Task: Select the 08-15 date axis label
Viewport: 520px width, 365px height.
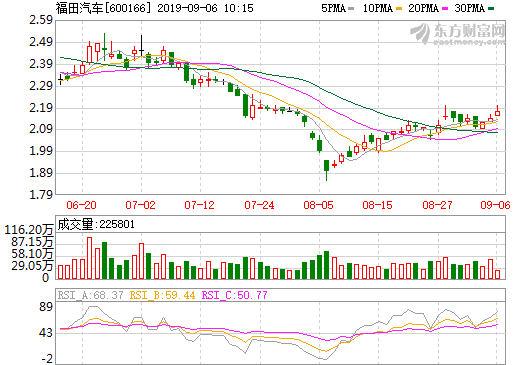Action: pos(378,205)
